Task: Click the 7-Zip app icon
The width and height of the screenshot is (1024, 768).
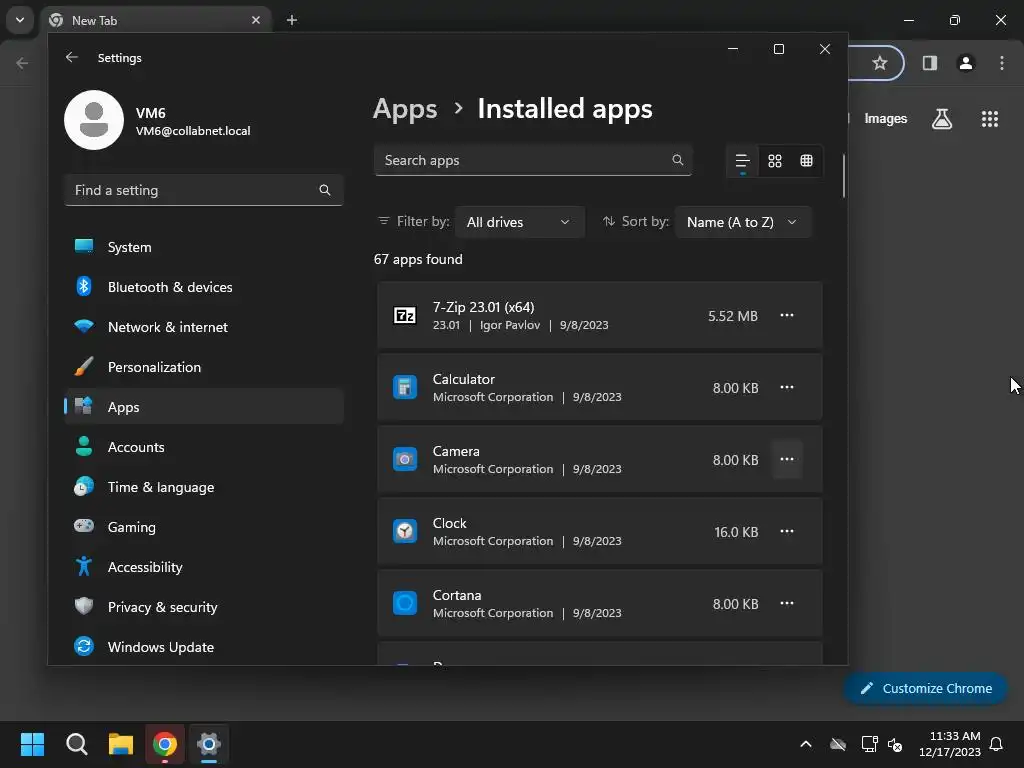Action: pyautogui.click(x=405, y=315)
